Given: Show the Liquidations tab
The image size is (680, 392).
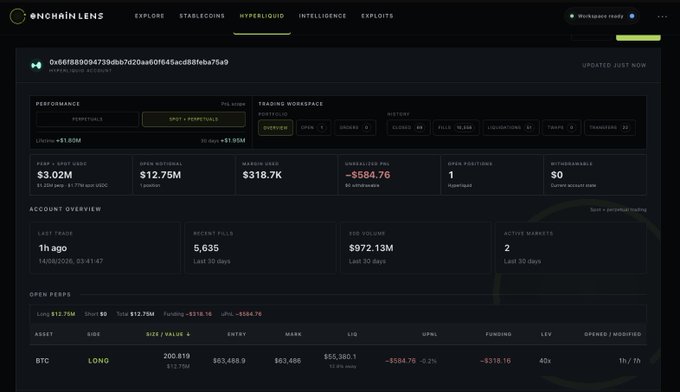Looking at the screenshot, I should 510,128.
